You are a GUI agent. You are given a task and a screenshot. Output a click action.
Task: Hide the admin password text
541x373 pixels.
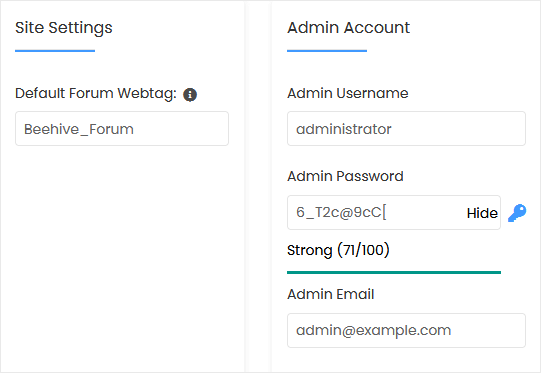click(482, 213)
